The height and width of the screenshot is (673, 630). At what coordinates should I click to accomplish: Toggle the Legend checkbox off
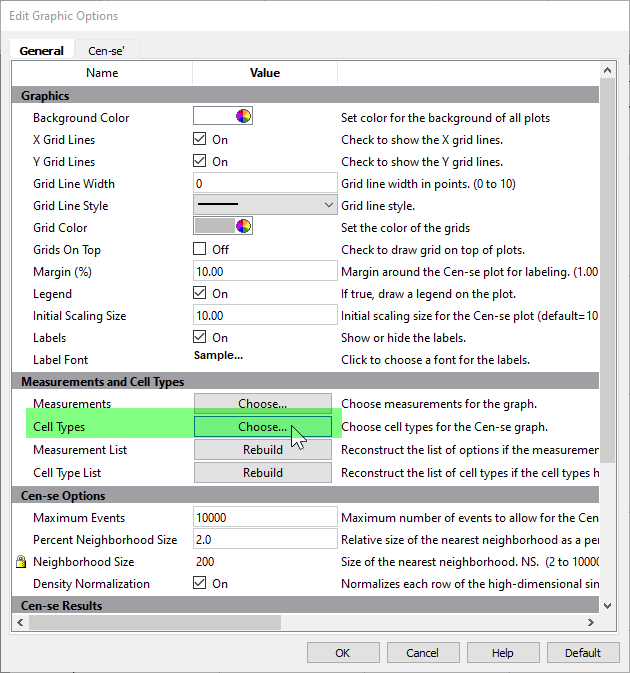(x=200, y=293)
